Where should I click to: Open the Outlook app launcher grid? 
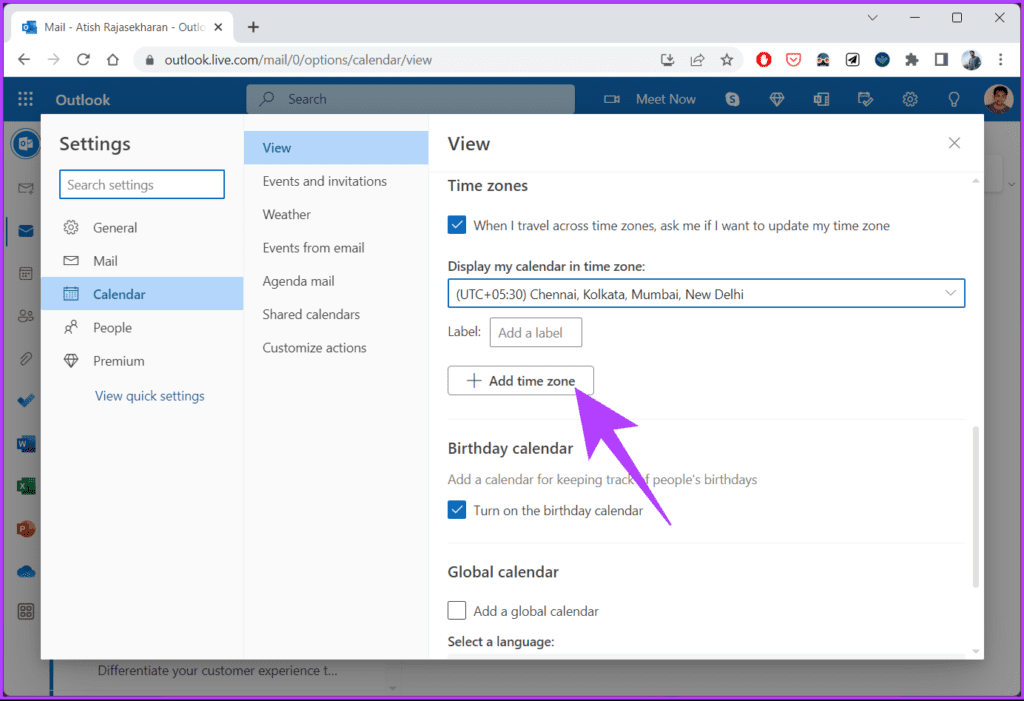tap(25, 99)
